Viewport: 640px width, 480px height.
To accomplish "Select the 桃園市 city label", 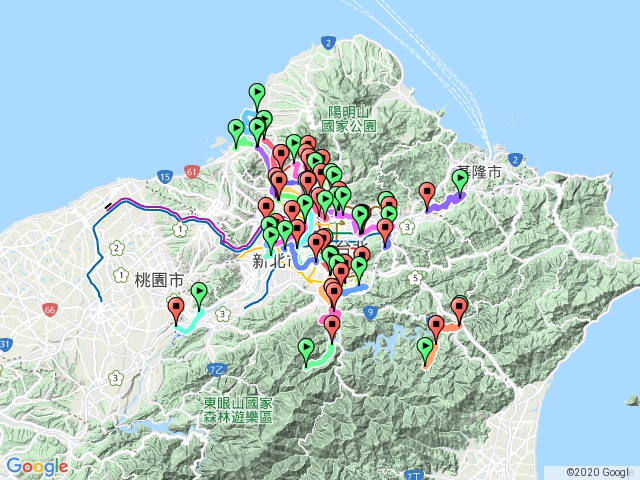I will pos(159,280).
